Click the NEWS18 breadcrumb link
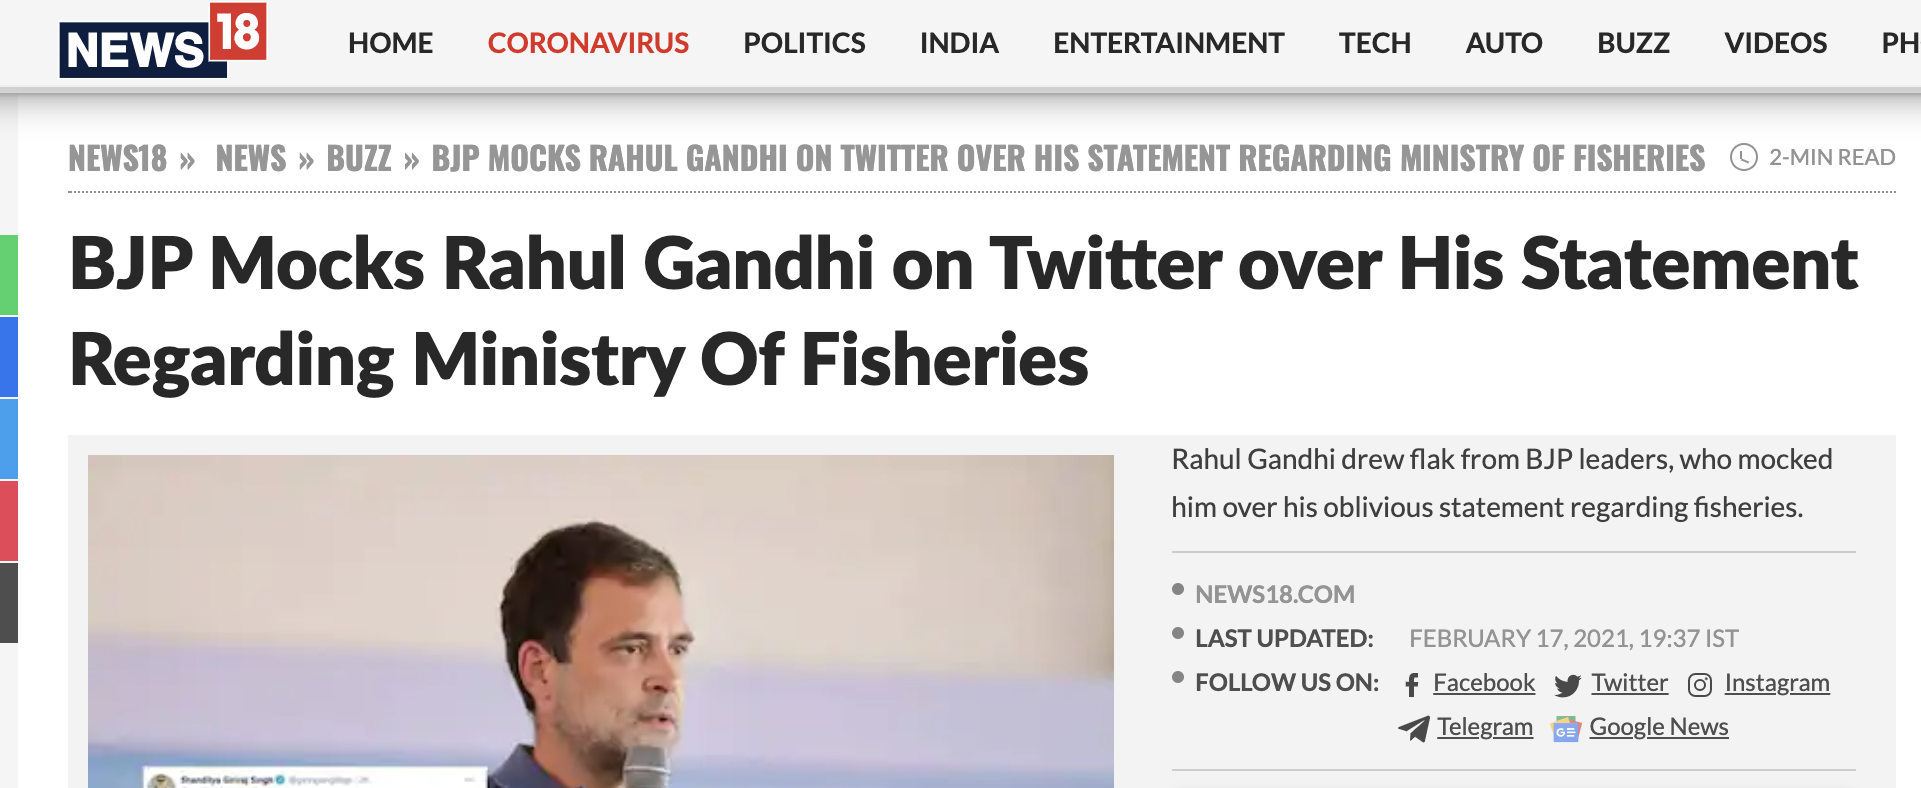Image resolution: width=1921 pixels, height=788 pixels. pos(118,158)
